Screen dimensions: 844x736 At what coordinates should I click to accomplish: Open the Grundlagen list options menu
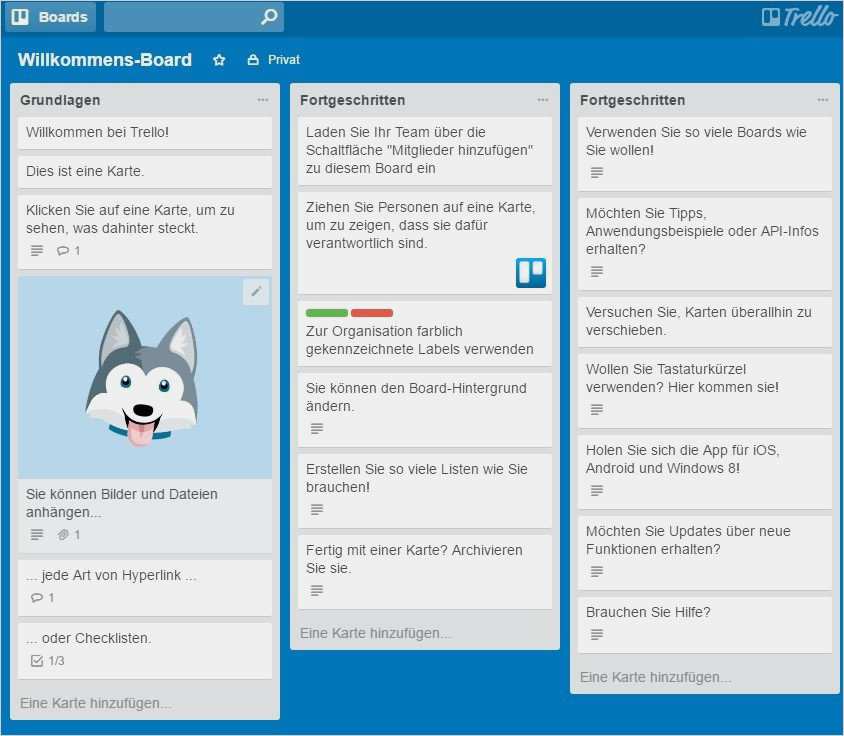[263, 100]
